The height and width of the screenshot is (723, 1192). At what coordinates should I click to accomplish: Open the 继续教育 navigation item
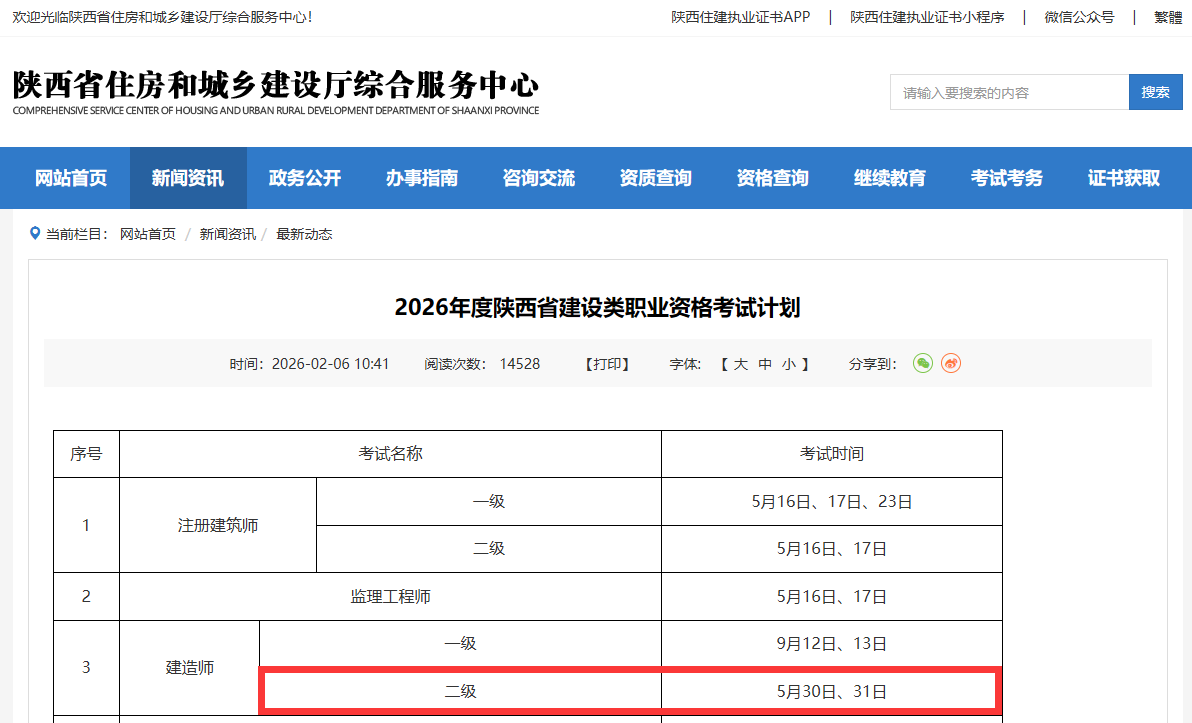890,178
